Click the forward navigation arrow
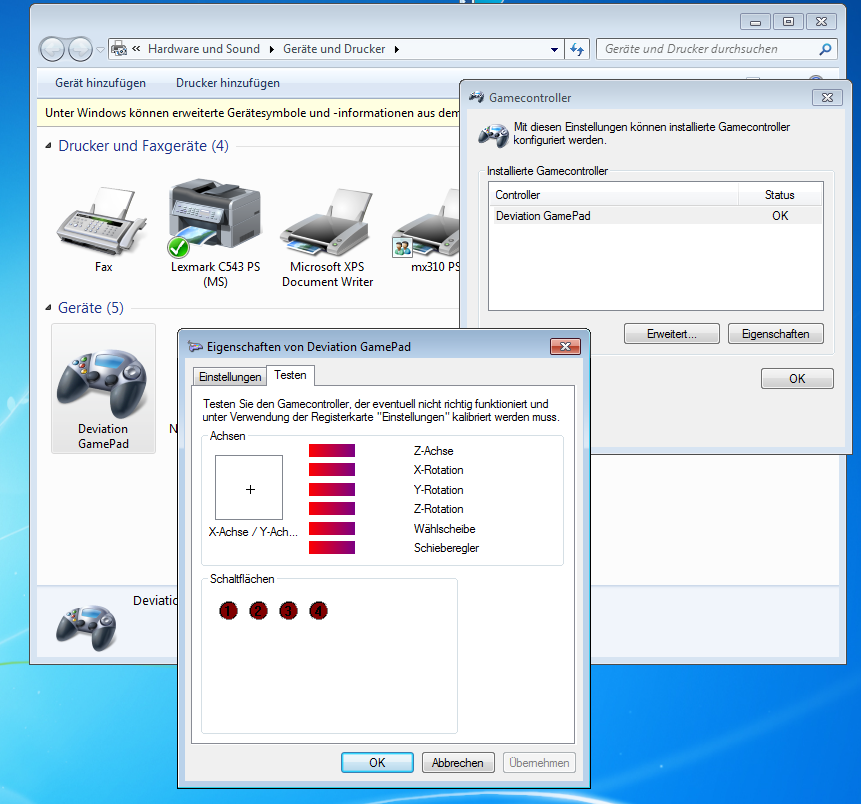This screenshot has height=804, width=861. (80, 49)
